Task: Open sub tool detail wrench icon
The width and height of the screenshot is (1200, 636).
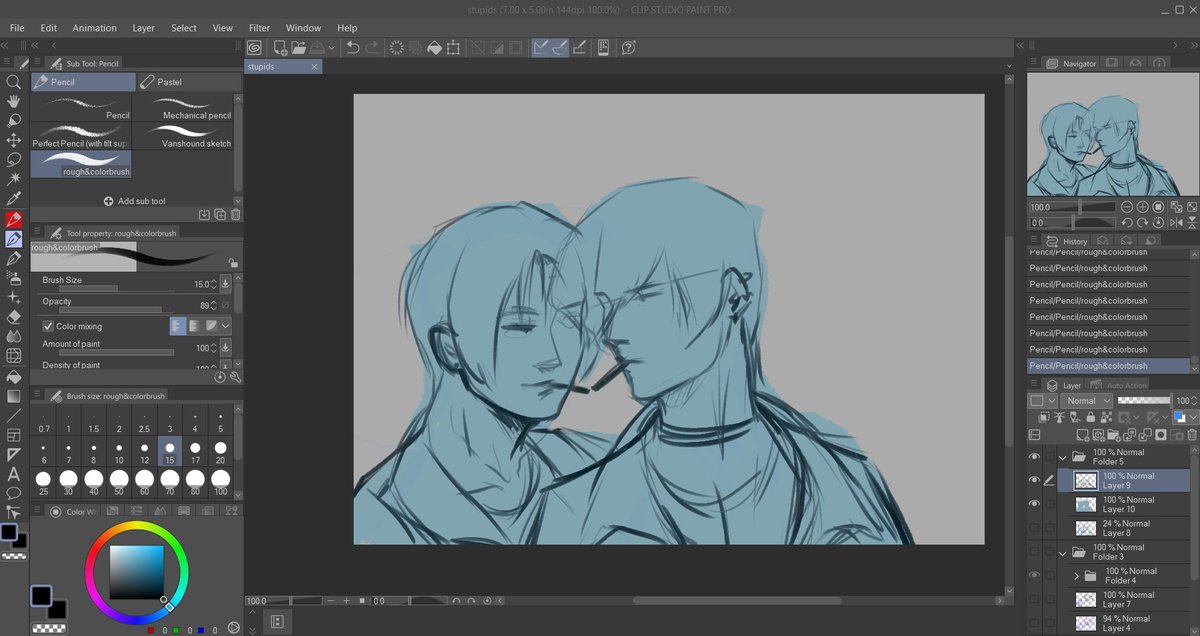Action: coord(236,377)
